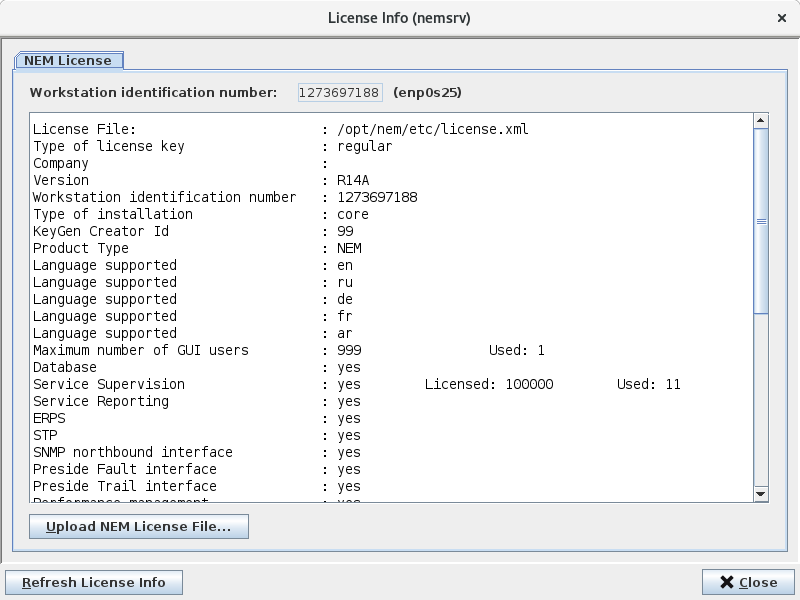Click the vertical scrollbar thumb
This screenshot has width=800, height=600.
click(x=760, y=220)
